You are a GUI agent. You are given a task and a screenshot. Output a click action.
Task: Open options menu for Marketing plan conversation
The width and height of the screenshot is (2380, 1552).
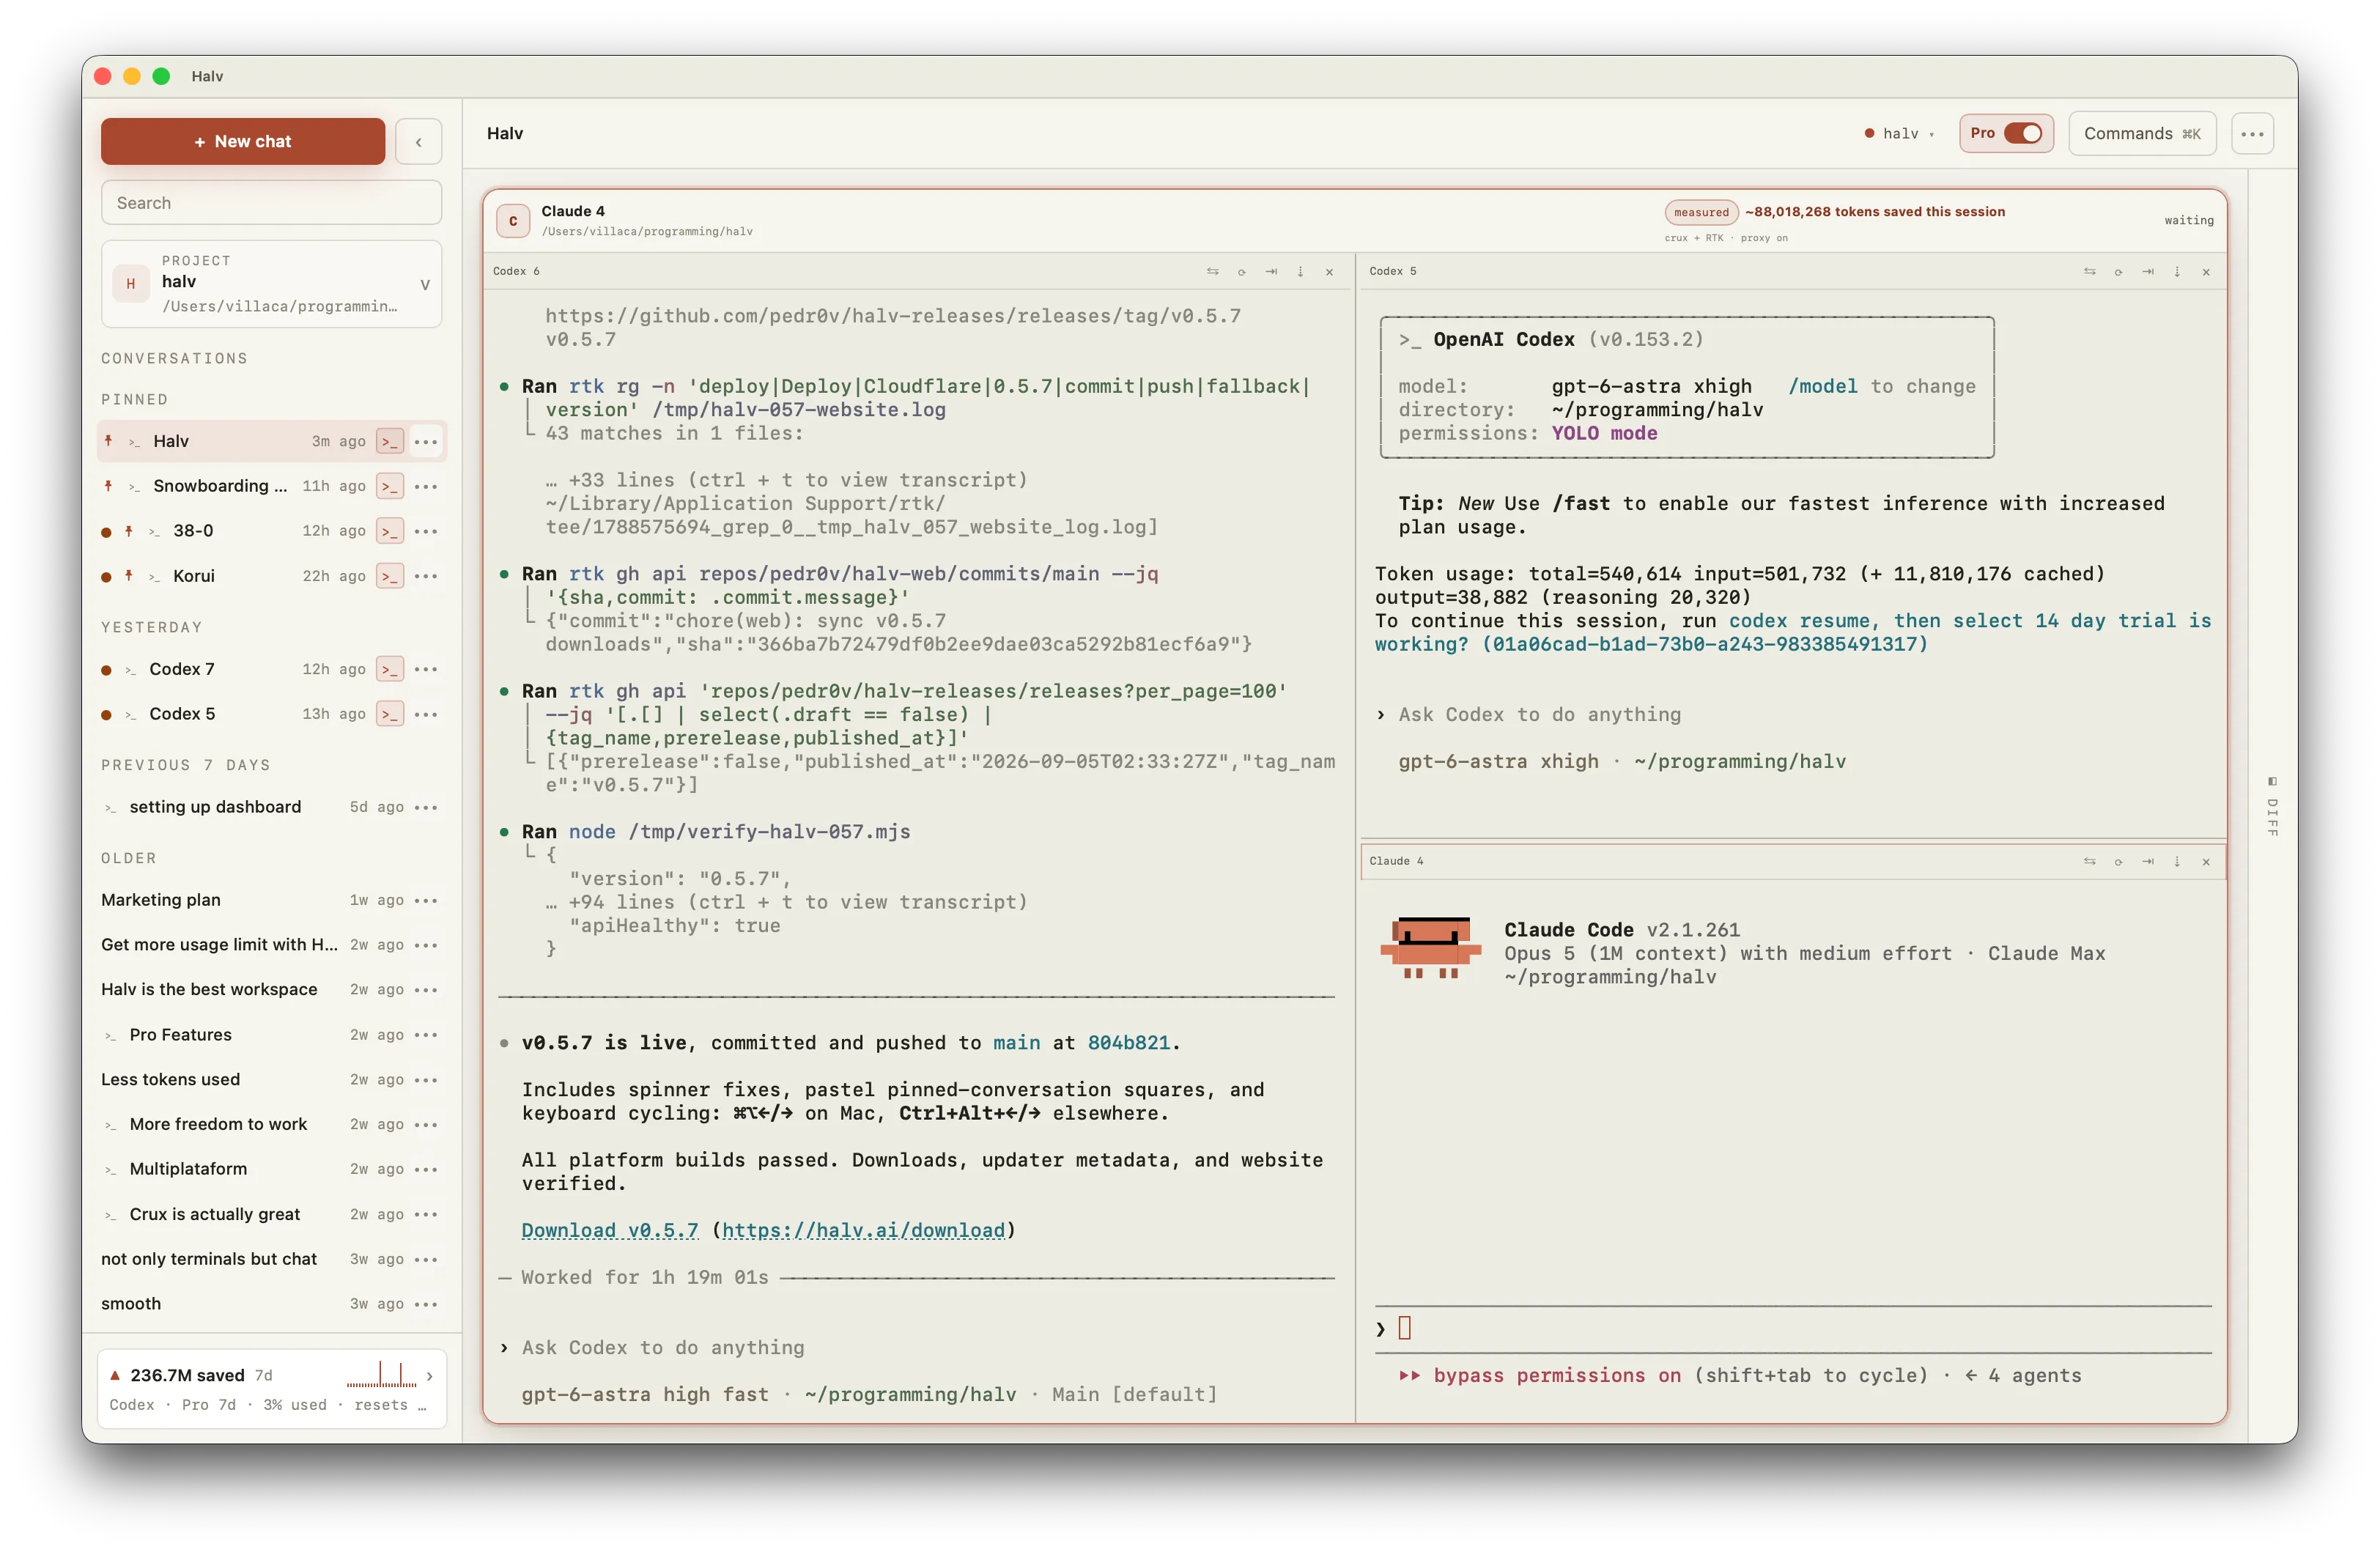[426, 900]
